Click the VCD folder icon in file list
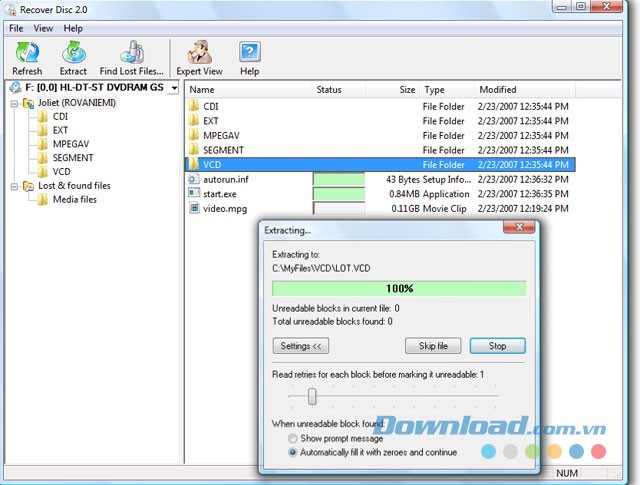The height and width of the screenshot is (485, 640). pyautogui.click(x=194, y=164)
